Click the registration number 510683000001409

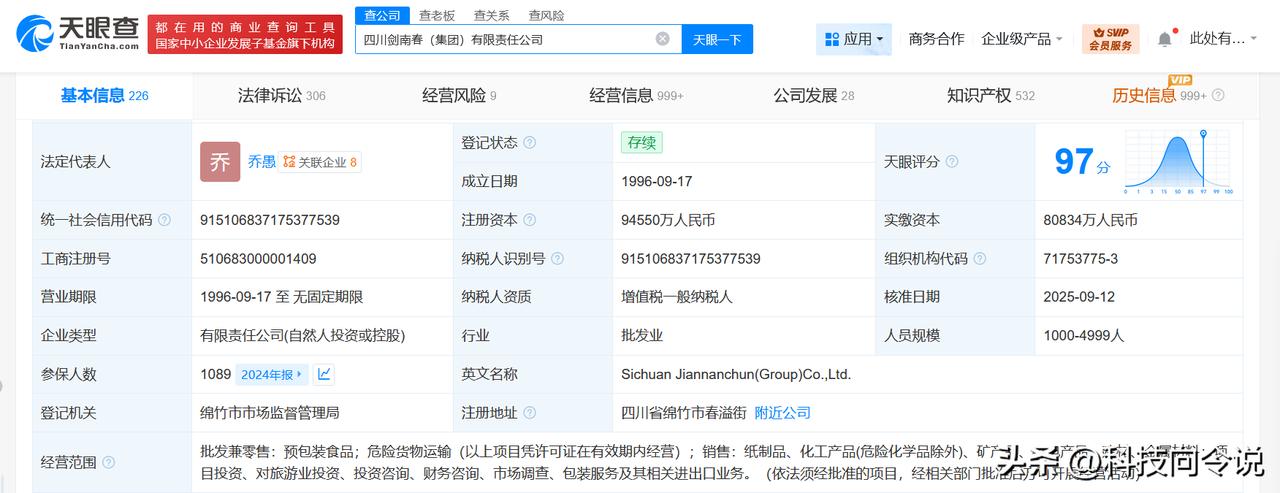click(258, 259)
